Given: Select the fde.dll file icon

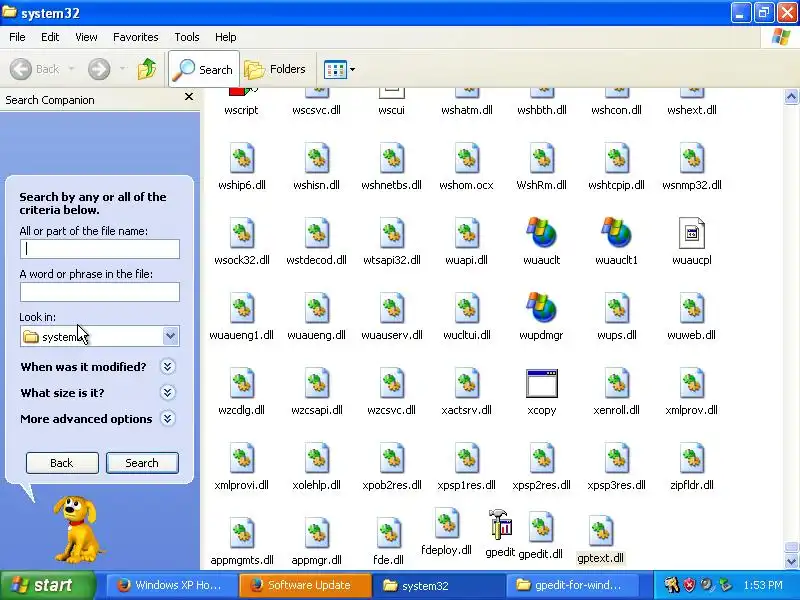Looking at the screenshot, I should pos(389,533).
